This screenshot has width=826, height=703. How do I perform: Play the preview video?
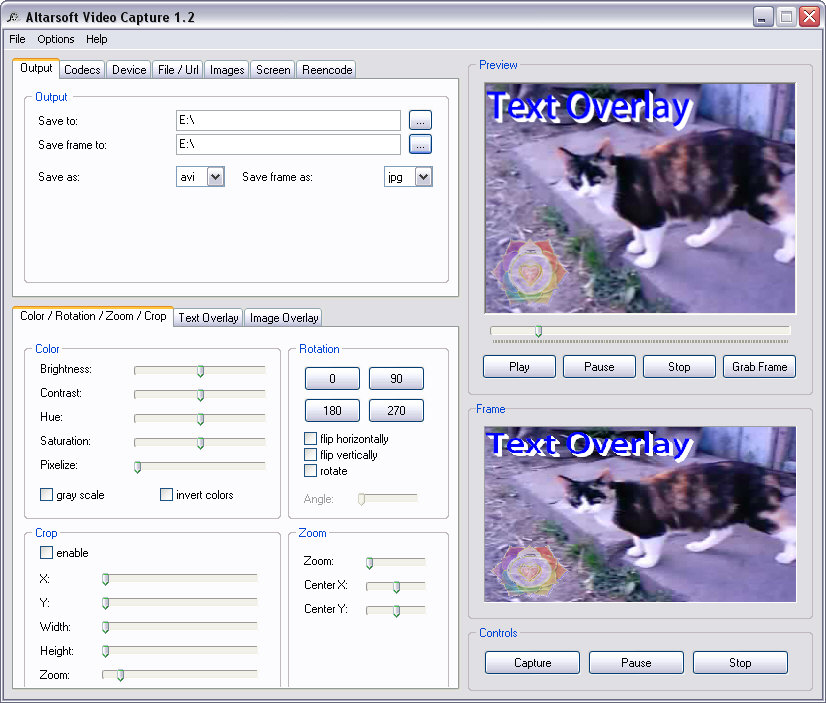[x=519, y=367]
